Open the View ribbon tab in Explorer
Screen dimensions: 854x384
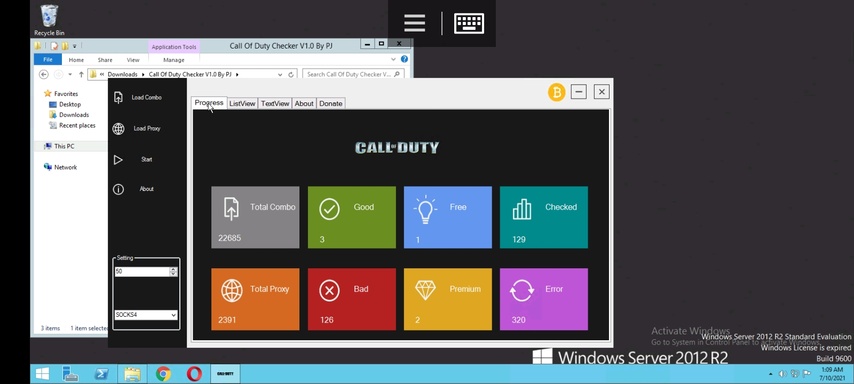133,60
